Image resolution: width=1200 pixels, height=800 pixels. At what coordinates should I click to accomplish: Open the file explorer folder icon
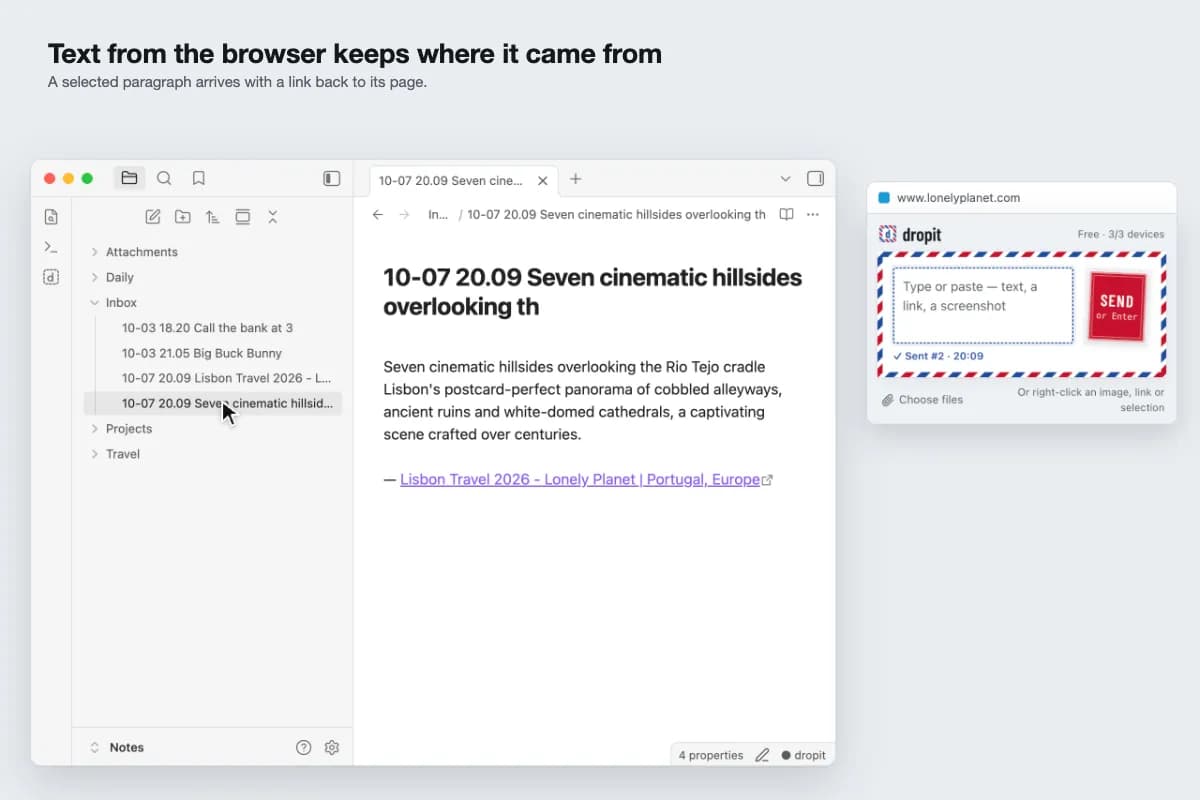(x=129, y=179)
